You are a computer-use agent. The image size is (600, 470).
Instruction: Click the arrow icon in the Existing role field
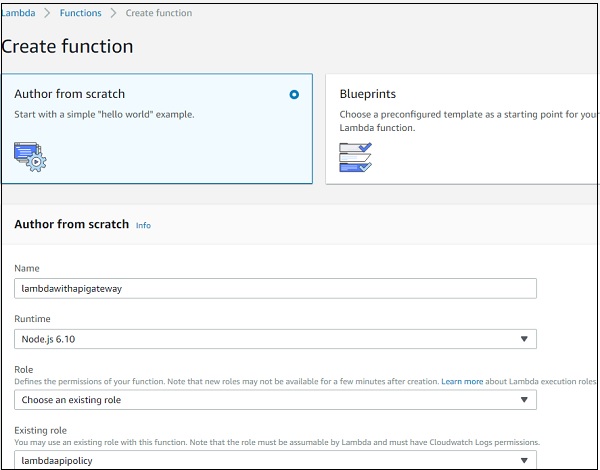tap(524, 459)
